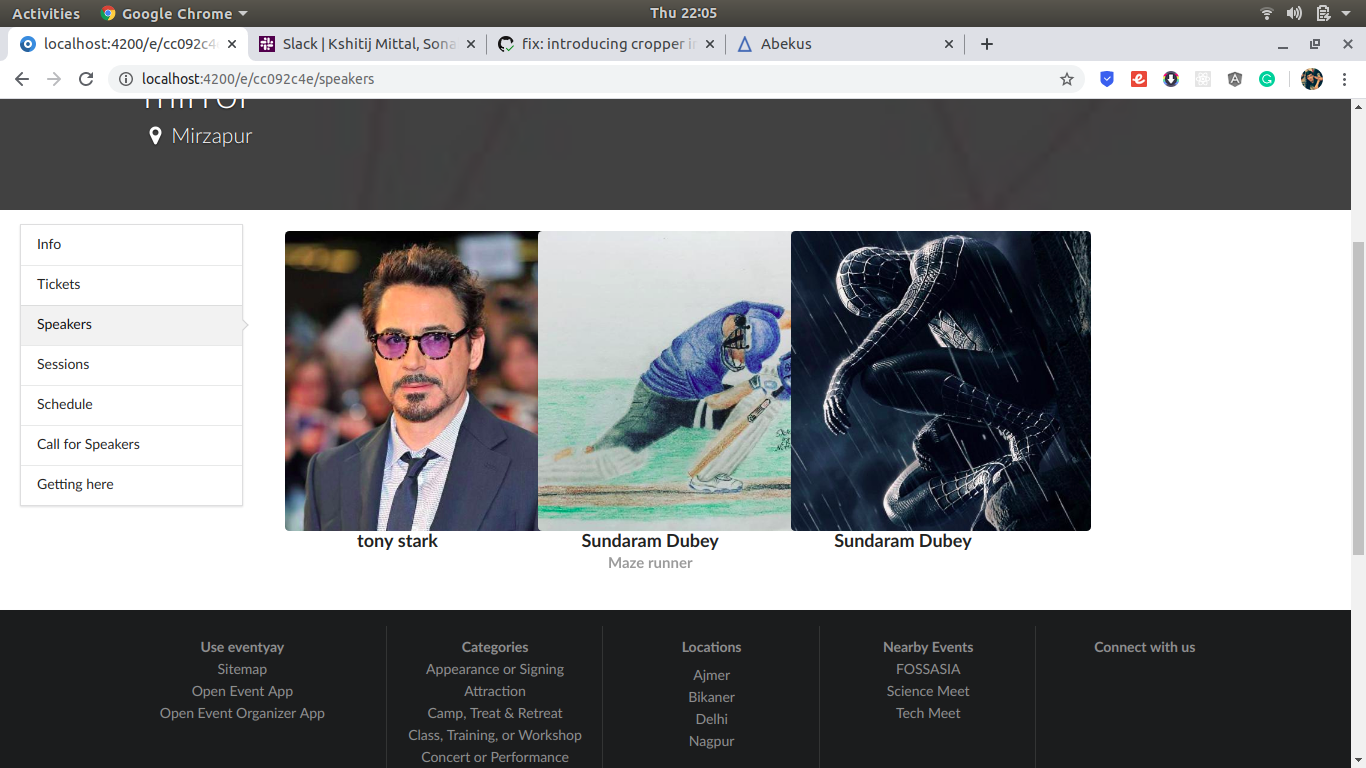
Task: Bookmark this page with the star icon
Action: pos(1067,79)
